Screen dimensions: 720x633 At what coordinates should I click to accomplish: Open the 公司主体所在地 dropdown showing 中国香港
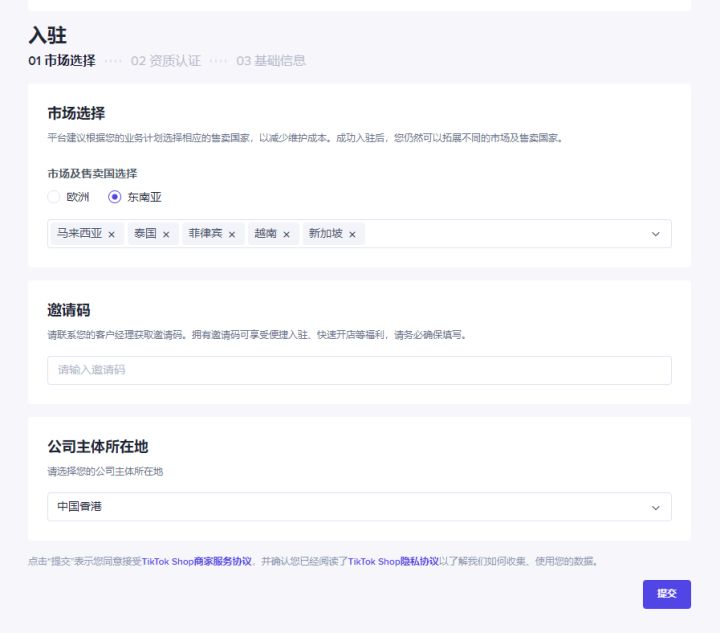[359, 507]
